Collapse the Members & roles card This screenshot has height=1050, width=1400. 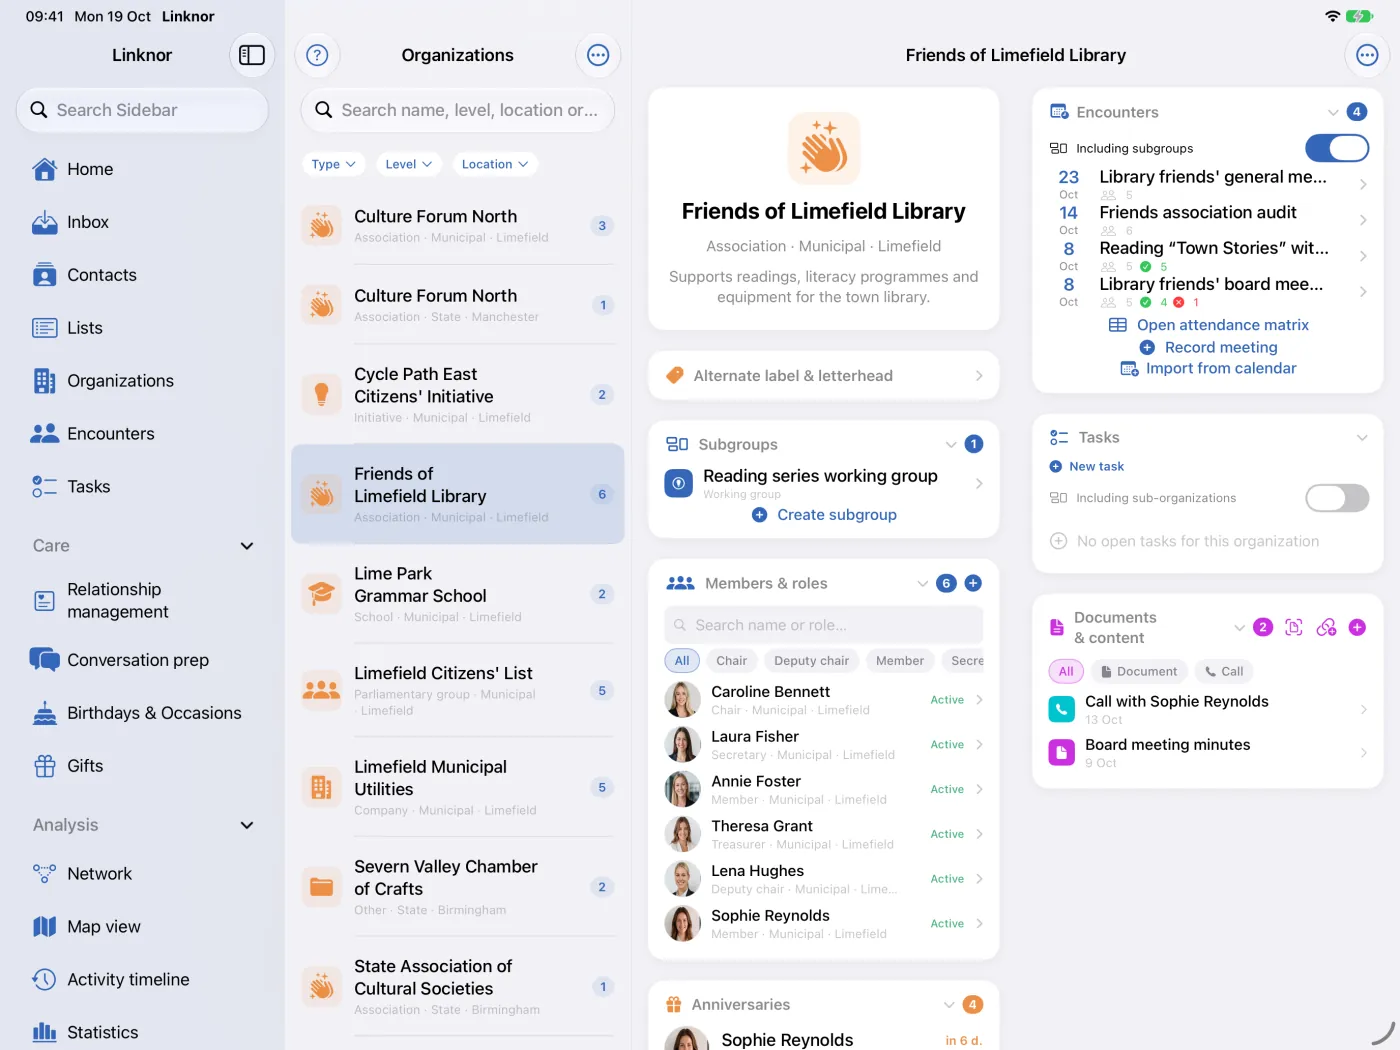coord(923,583)
